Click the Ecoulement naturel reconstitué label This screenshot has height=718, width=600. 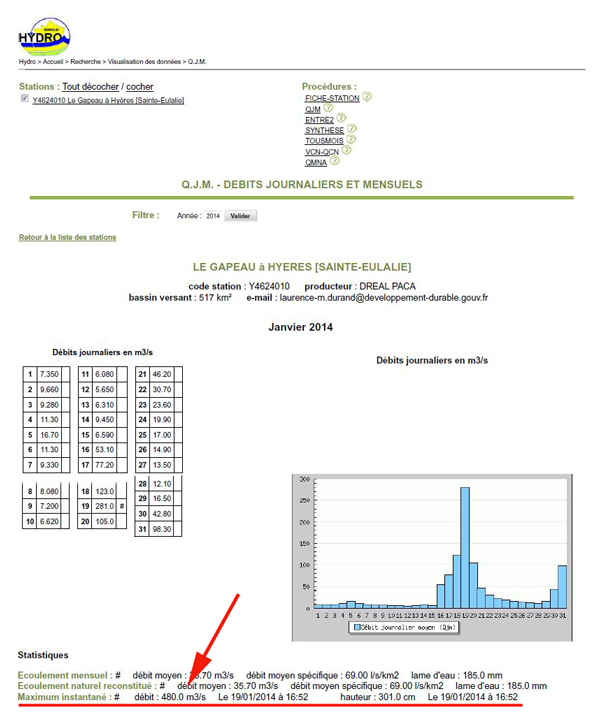[84, 686]
